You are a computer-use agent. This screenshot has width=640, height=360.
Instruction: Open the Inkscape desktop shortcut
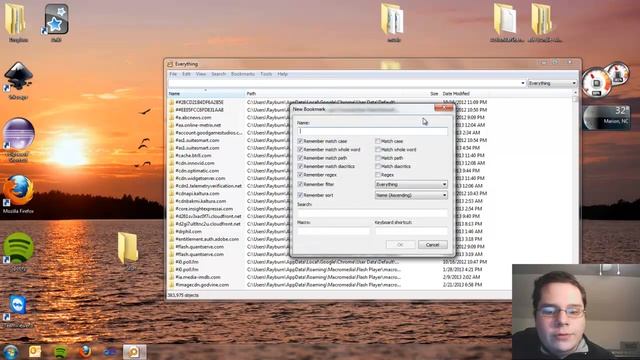[x=18, y=76]
